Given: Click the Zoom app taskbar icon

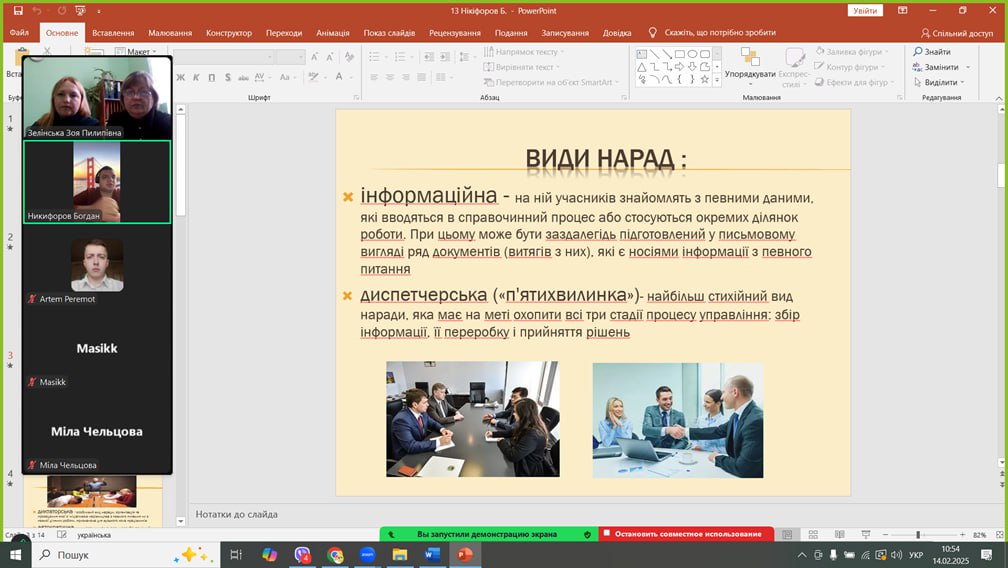Looking at the screenshot, I should pos(367,554).
